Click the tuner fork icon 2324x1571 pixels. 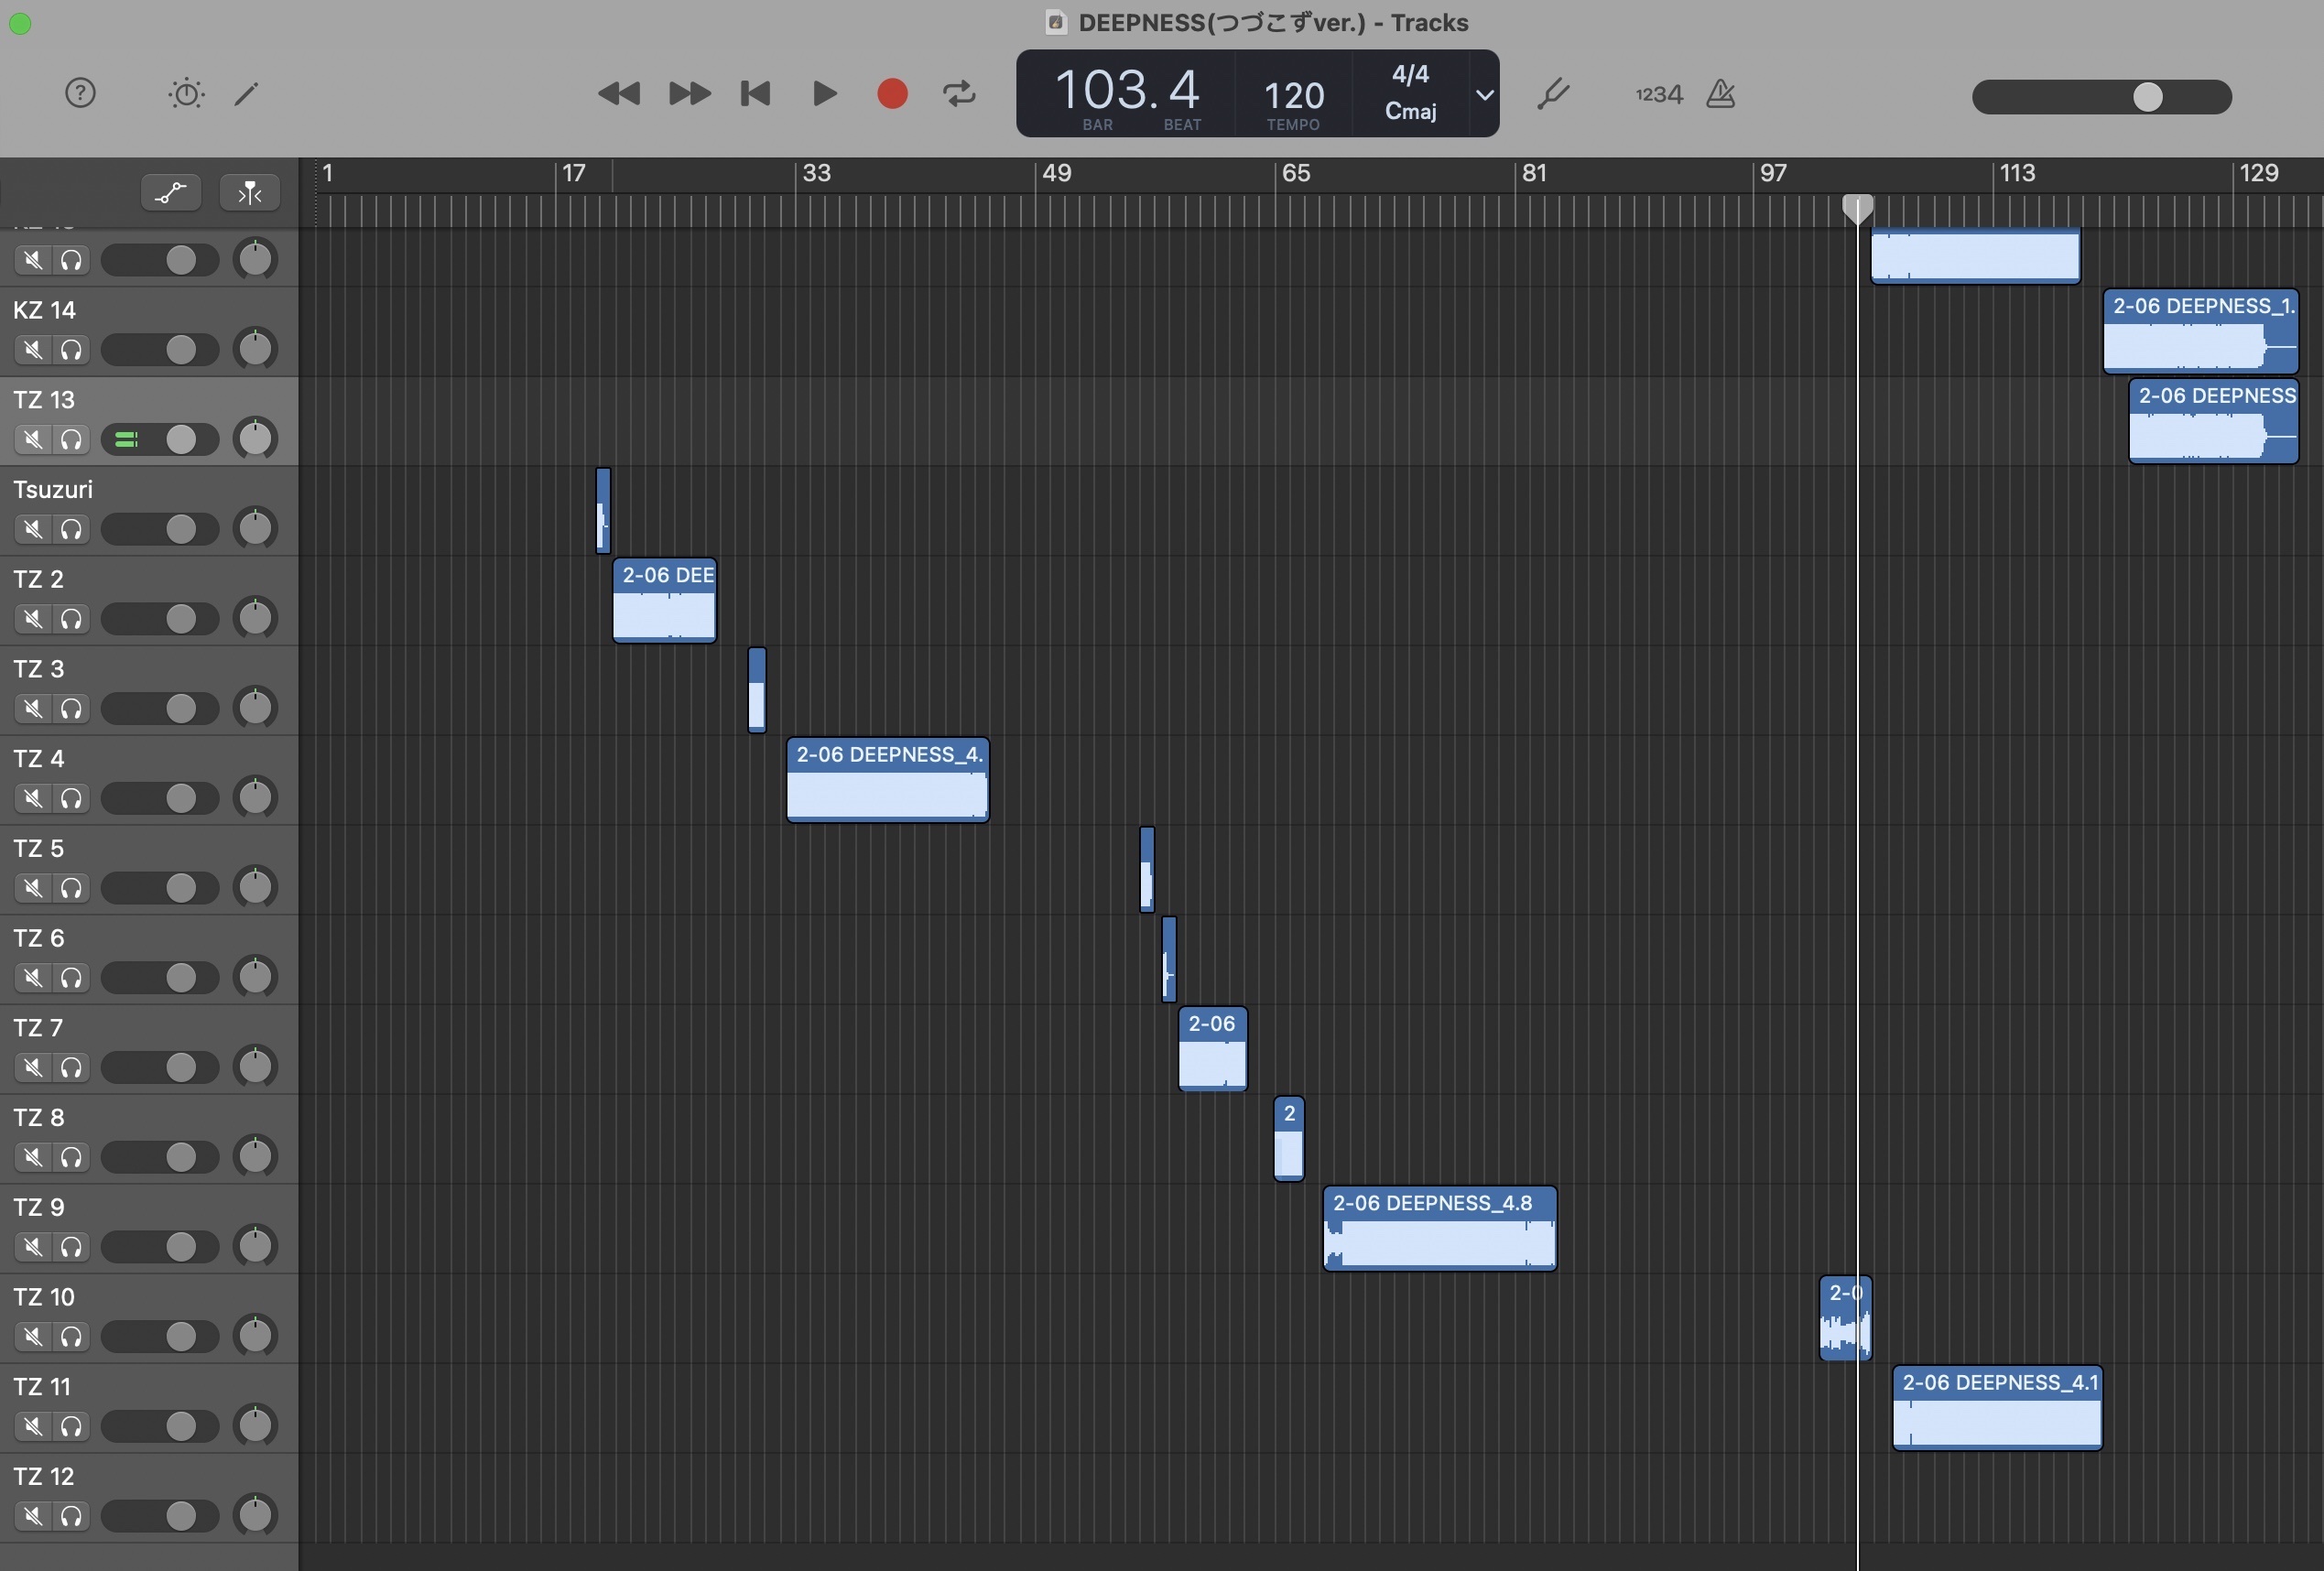[x=1552, y=94]
